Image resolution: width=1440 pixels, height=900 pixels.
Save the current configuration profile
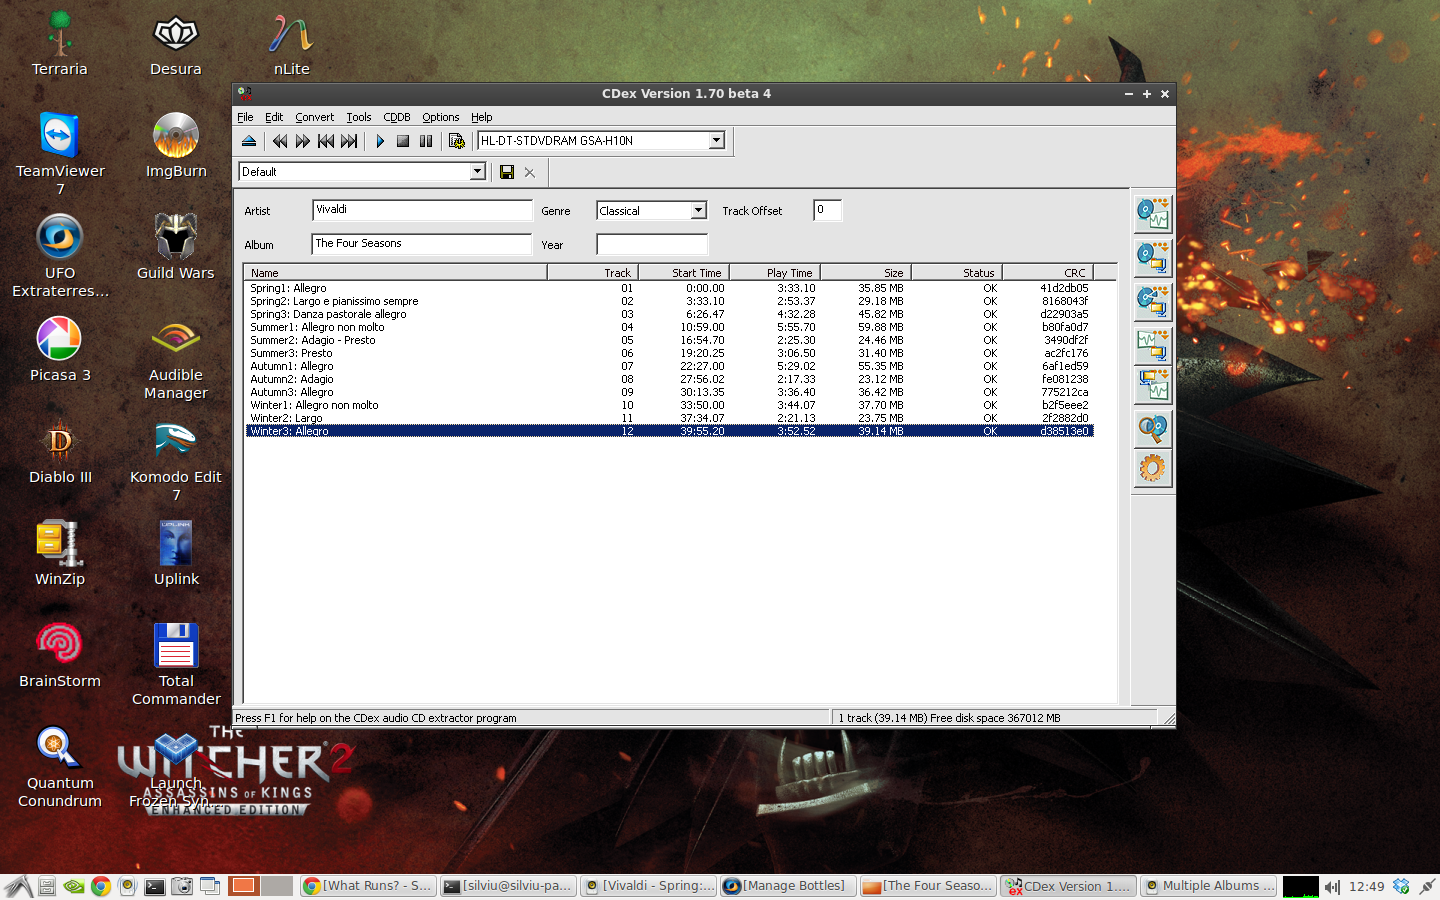pos(507,172)
